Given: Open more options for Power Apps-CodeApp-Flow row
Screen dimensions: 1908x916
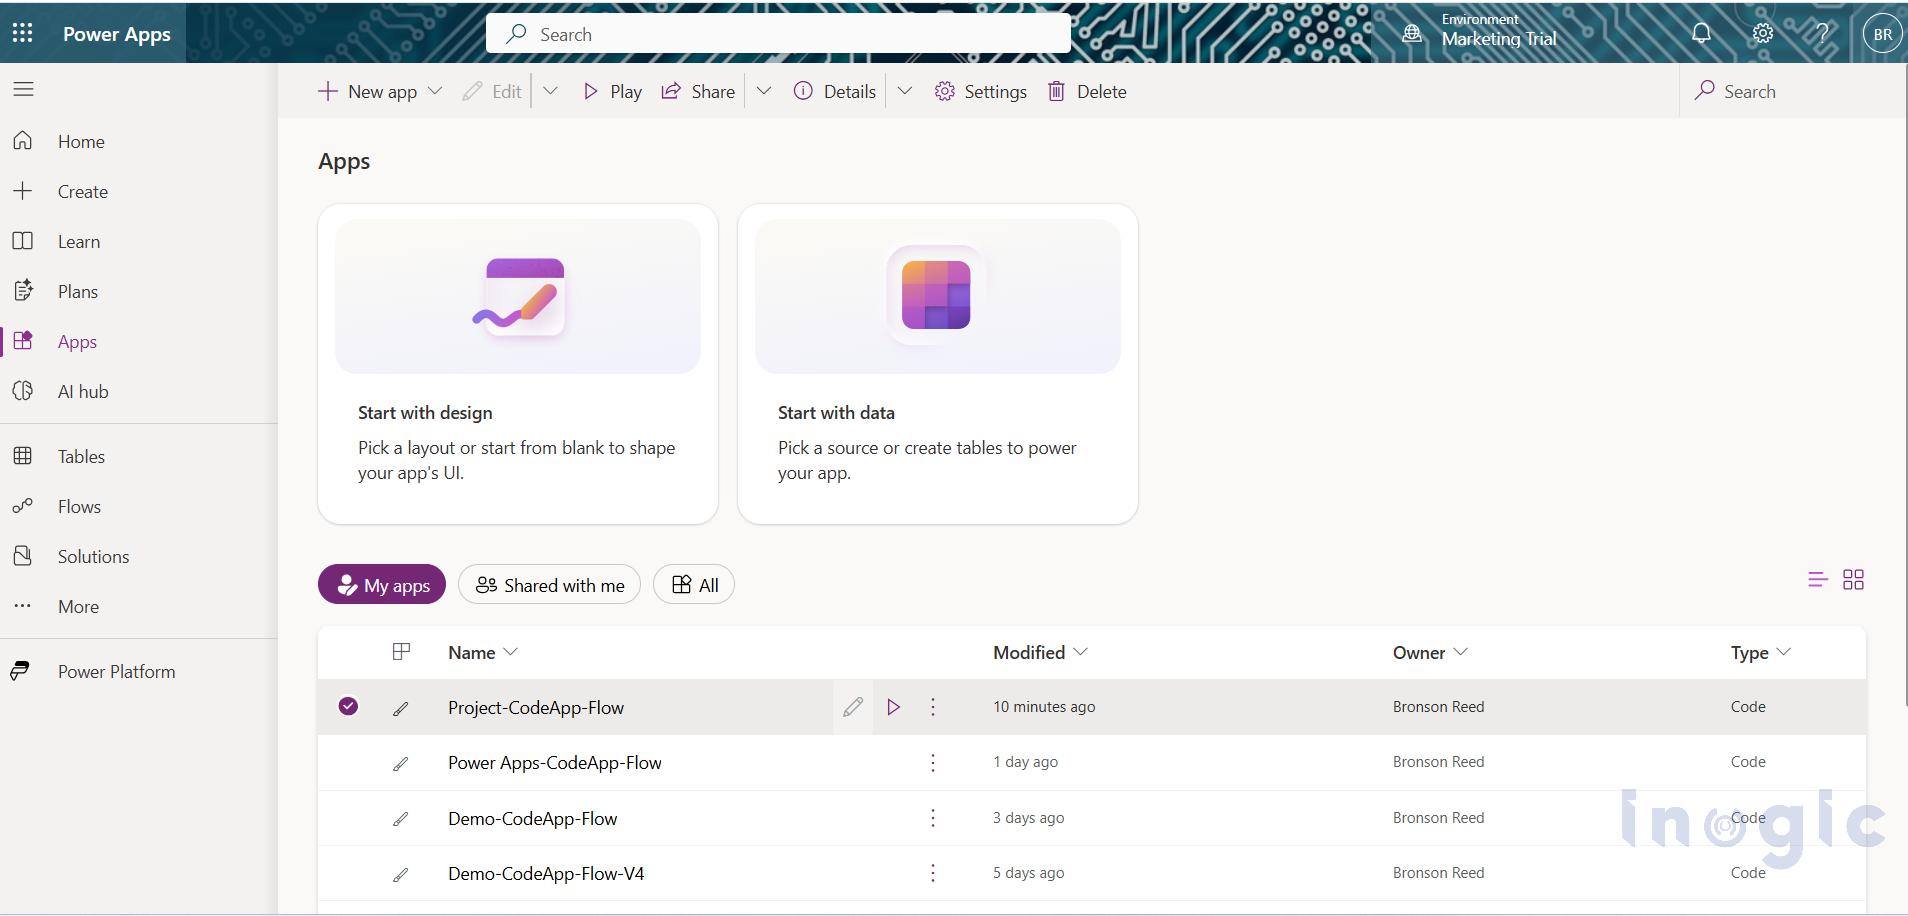Looking at the screenshot, I should (933, 763).
